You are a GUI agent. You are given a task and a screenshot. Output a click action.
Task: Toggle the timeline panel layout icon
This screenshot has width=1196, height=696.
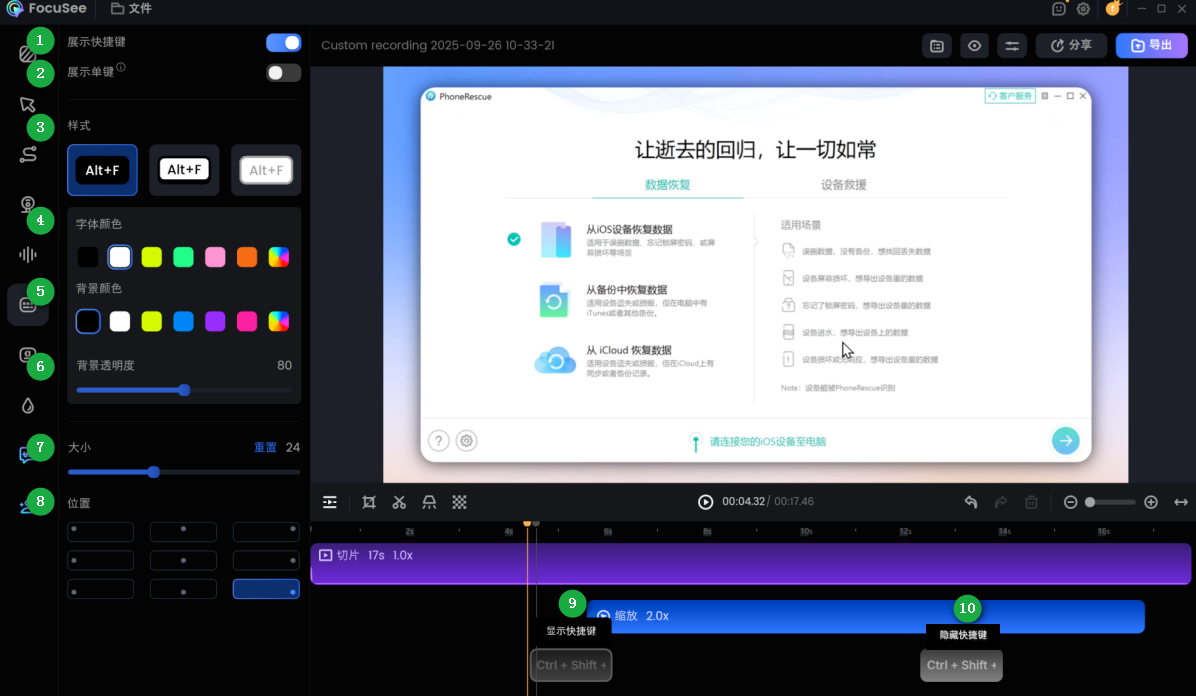click(x=330, y=502)
